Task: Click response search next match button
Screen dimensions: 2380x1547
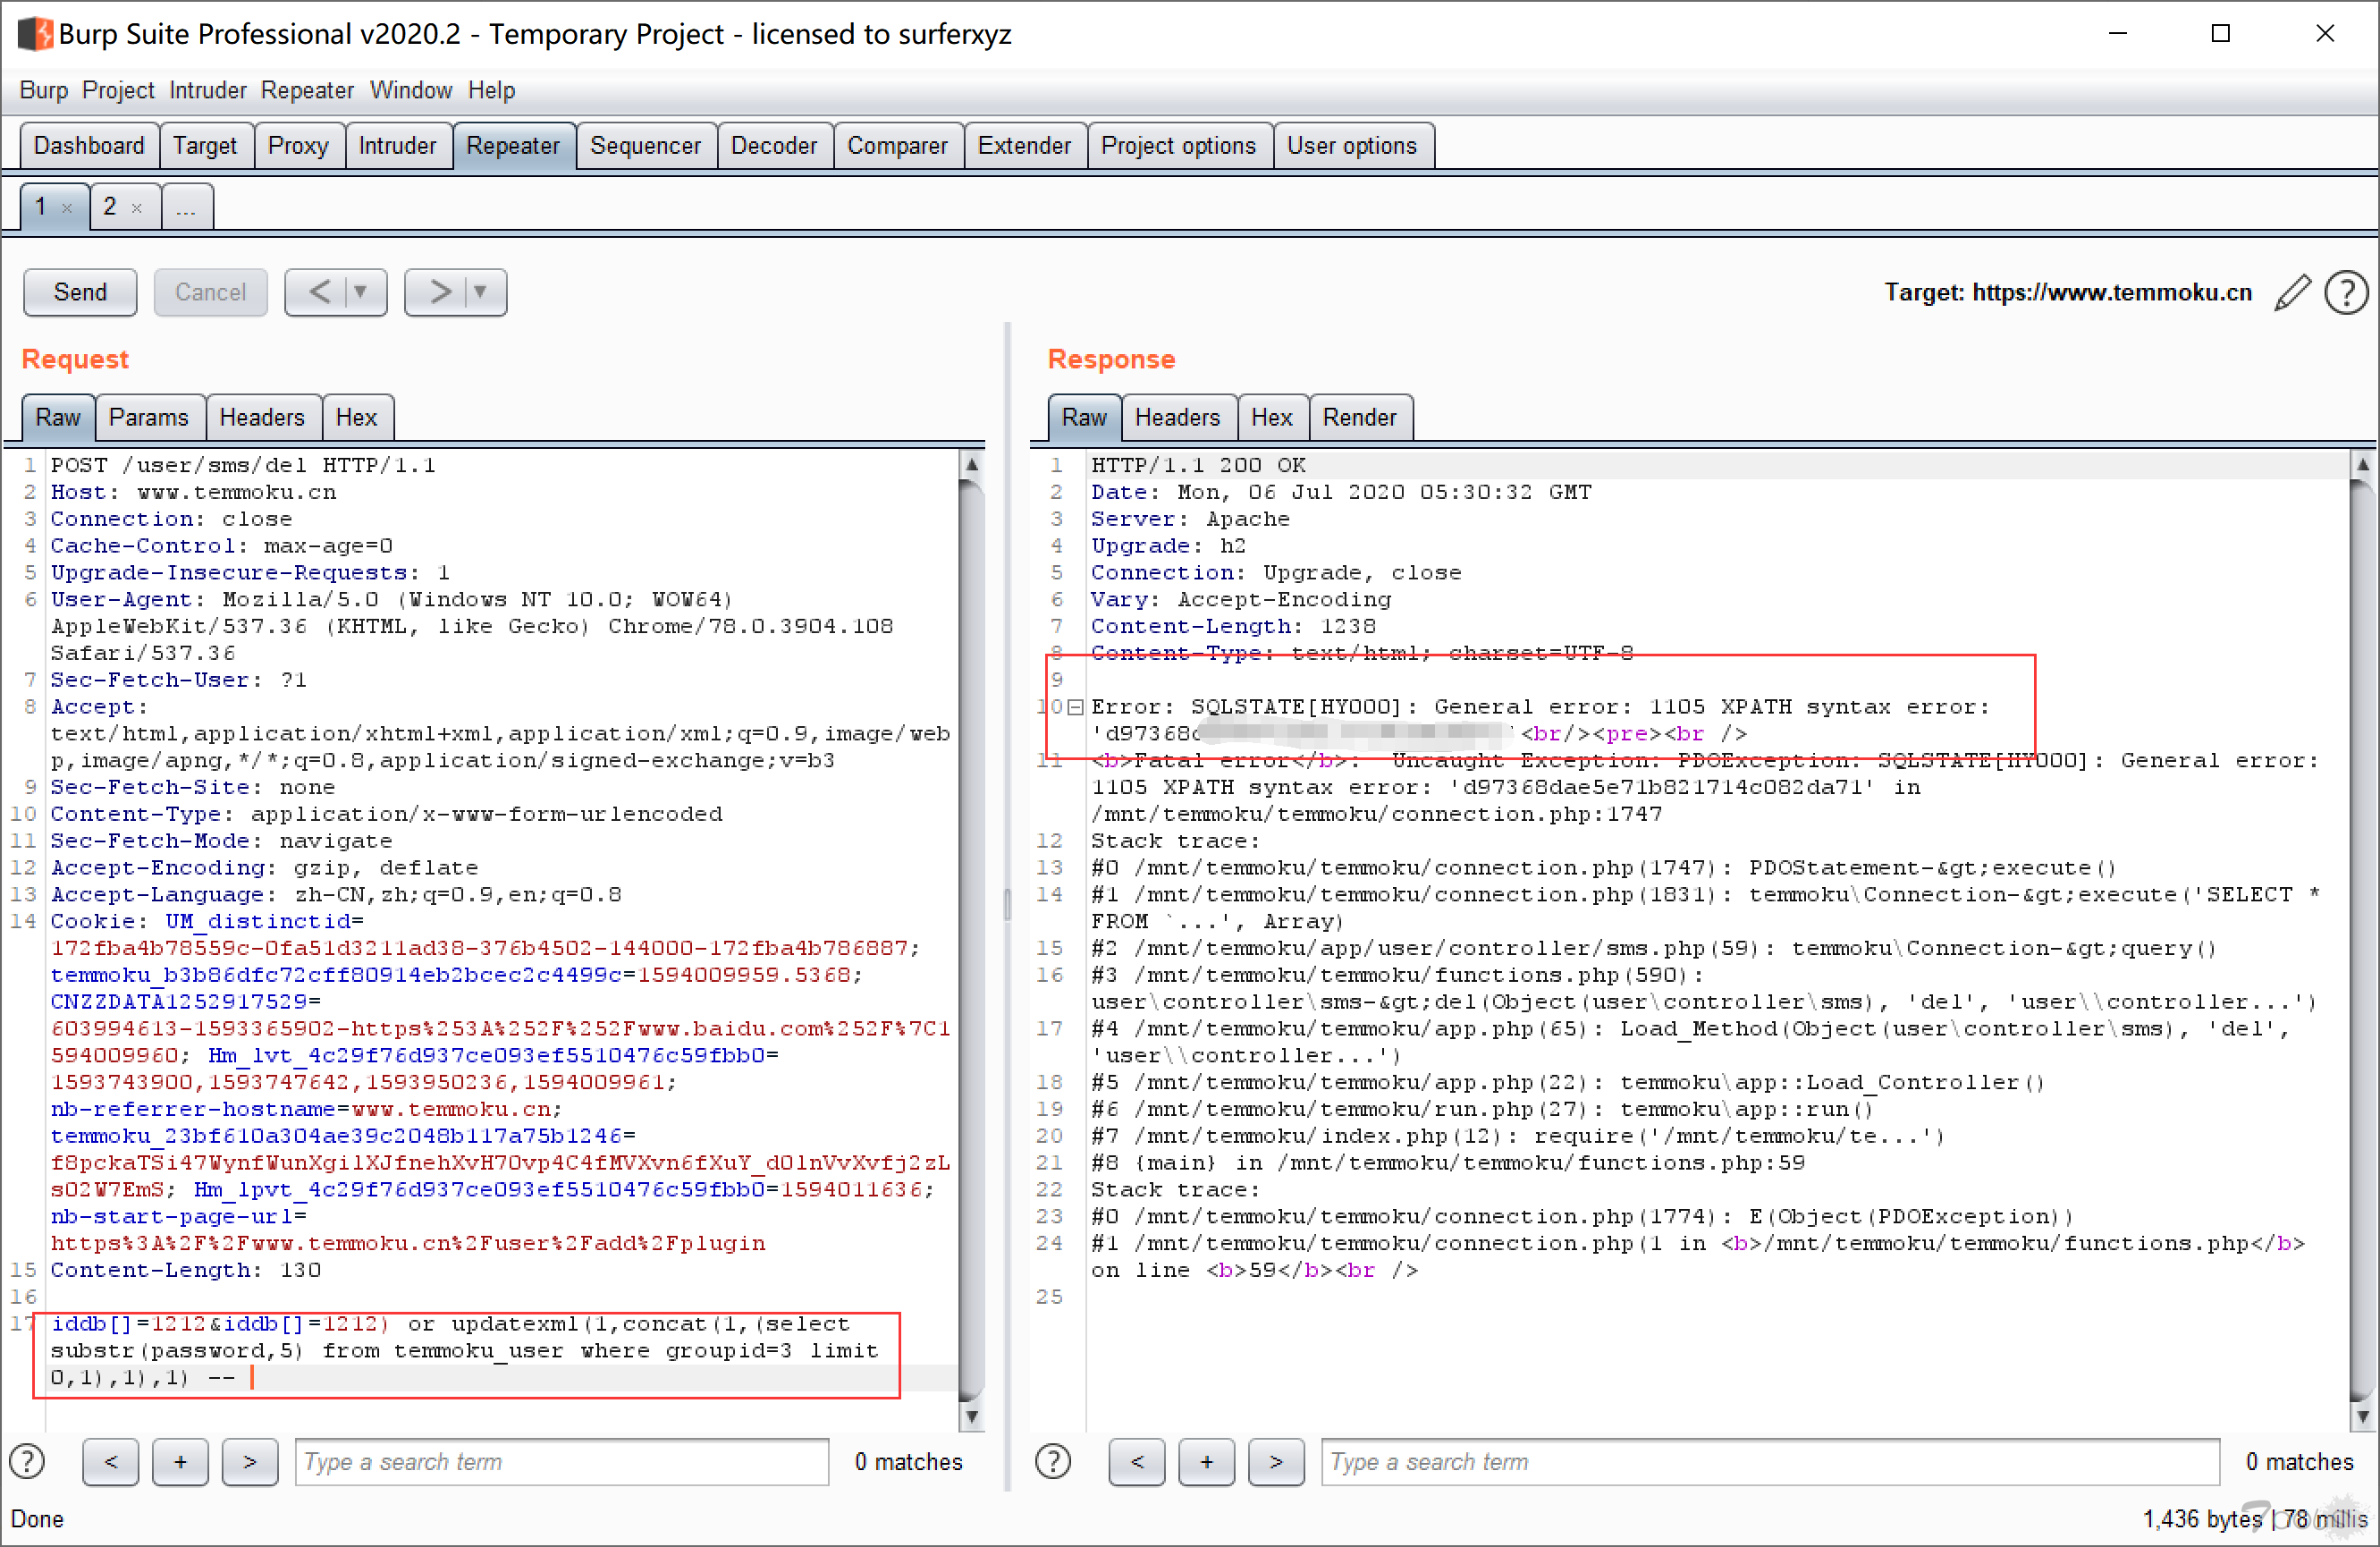Action: (x=1276, y=1462)
